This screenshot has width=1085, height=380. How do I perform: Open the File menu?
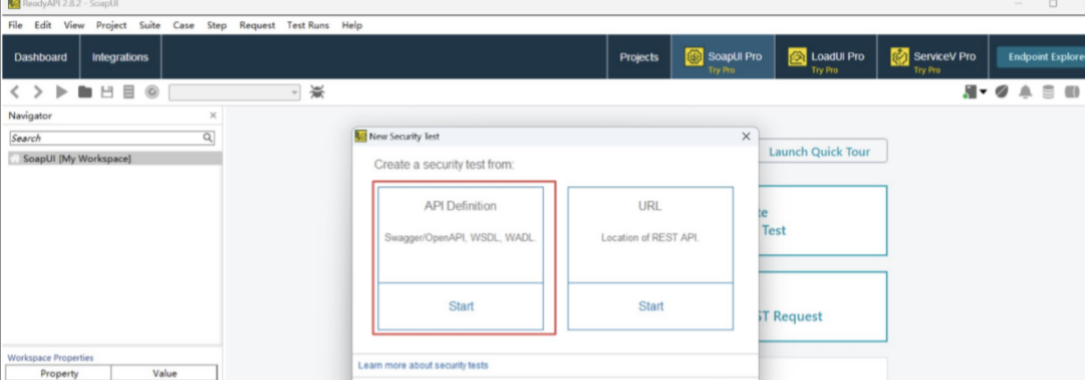coord(15,25)
